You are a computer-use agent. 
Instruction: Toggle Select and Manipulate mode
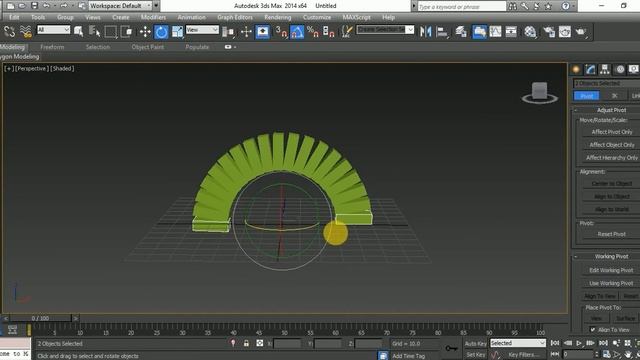[x=246, y=31]
